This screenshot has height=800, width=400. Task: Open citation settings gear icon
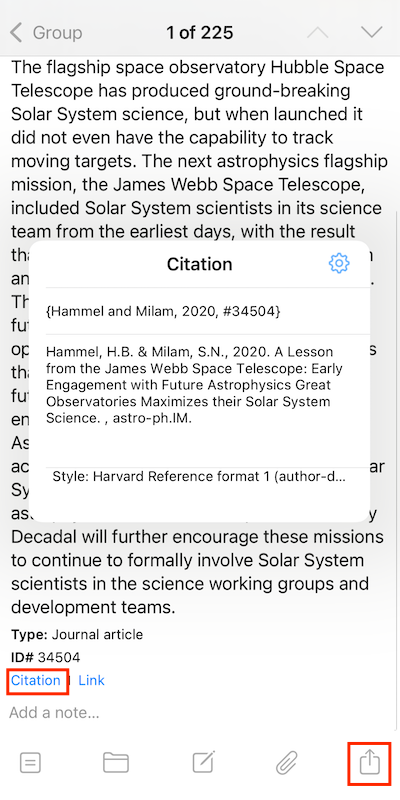[x=339, y=263]
